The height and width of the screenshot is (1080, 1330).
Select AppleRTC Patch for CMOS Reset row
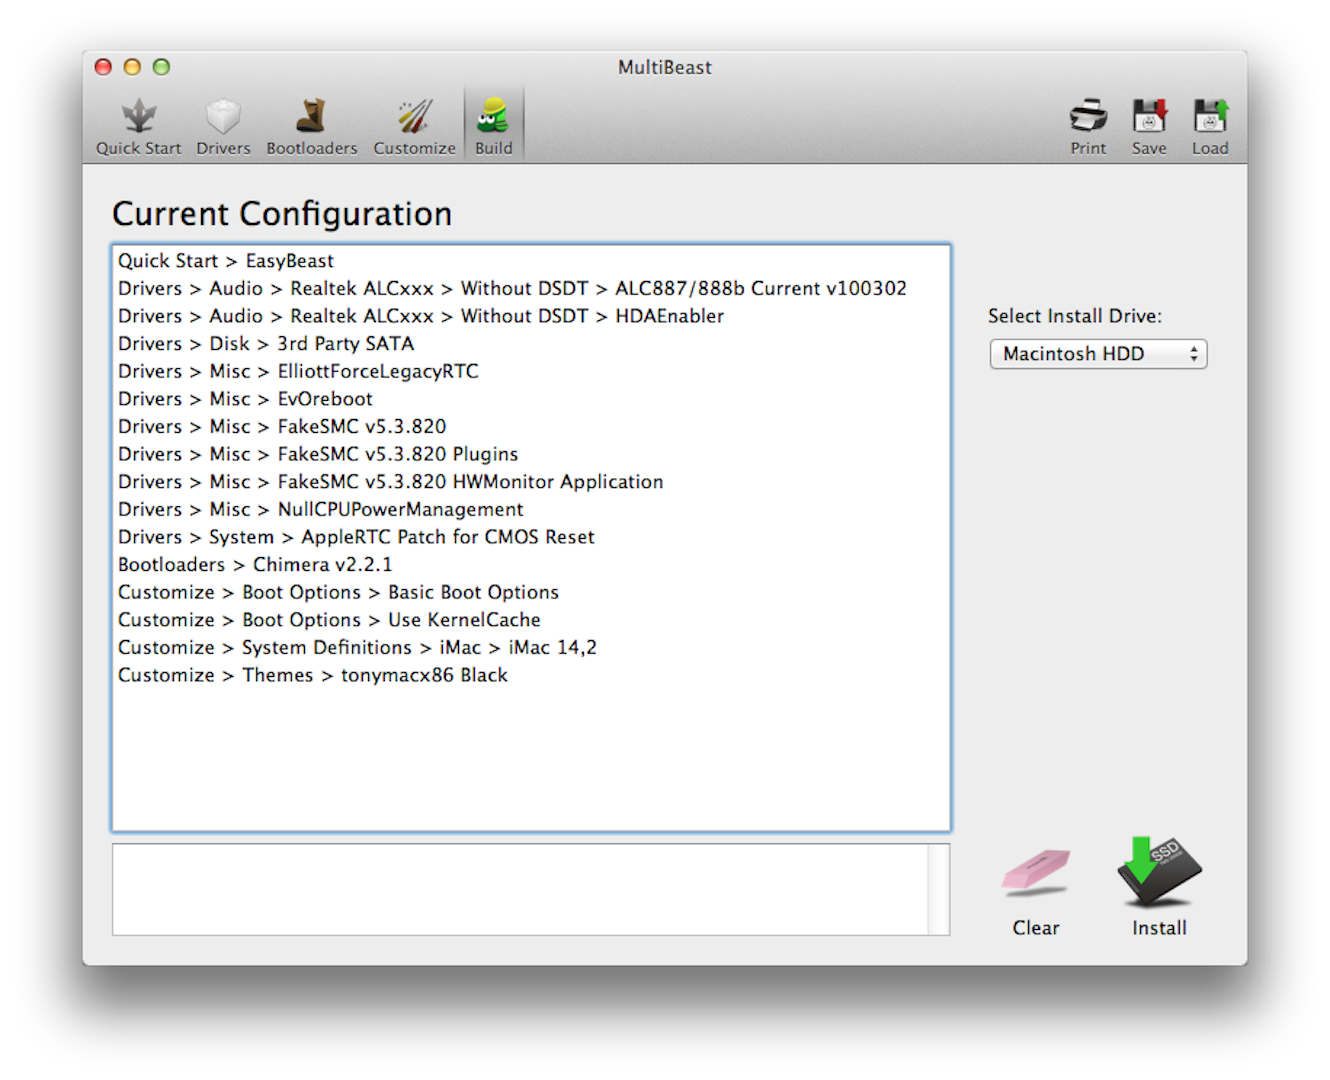coord(531,538)
